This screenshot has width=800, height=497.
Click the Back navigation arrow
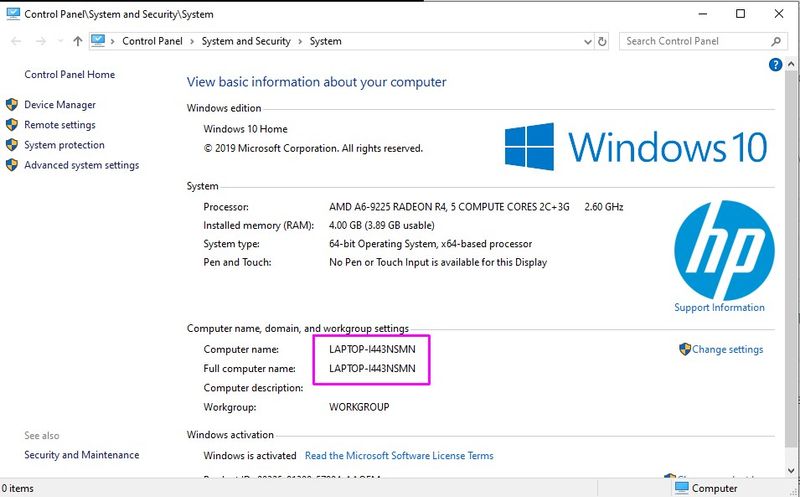pos(16,41)
